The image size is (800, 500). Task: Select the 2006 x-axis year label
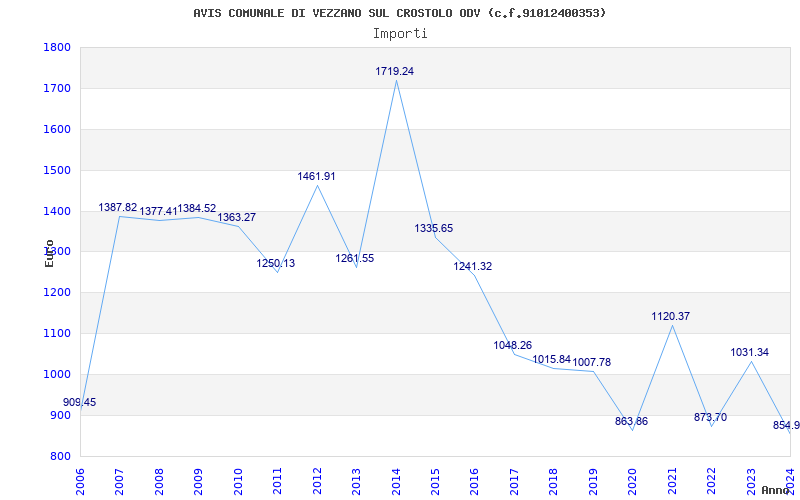(x=80, y=482)
